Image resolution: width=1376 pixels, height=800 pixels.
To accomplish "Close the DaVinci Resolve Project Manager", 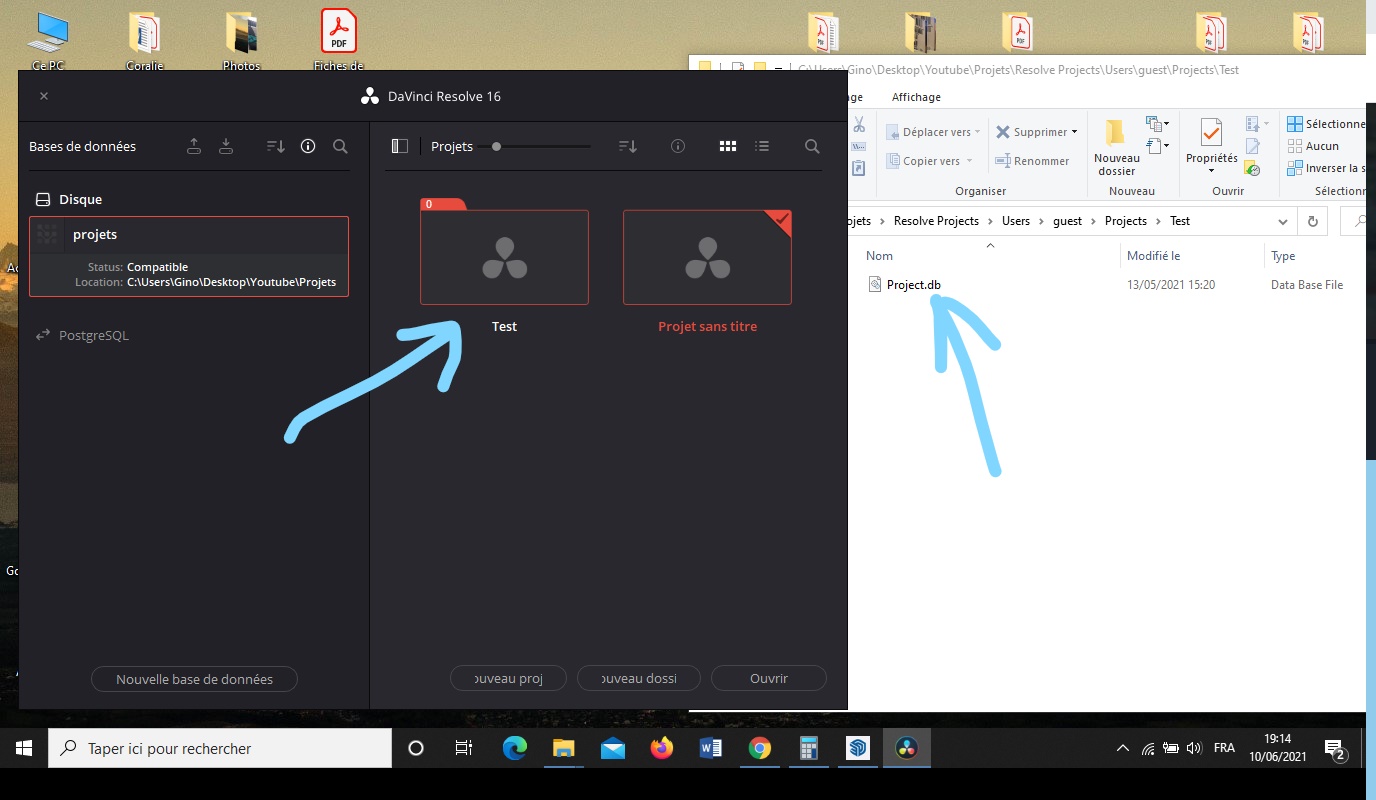I will click(44, 96).
